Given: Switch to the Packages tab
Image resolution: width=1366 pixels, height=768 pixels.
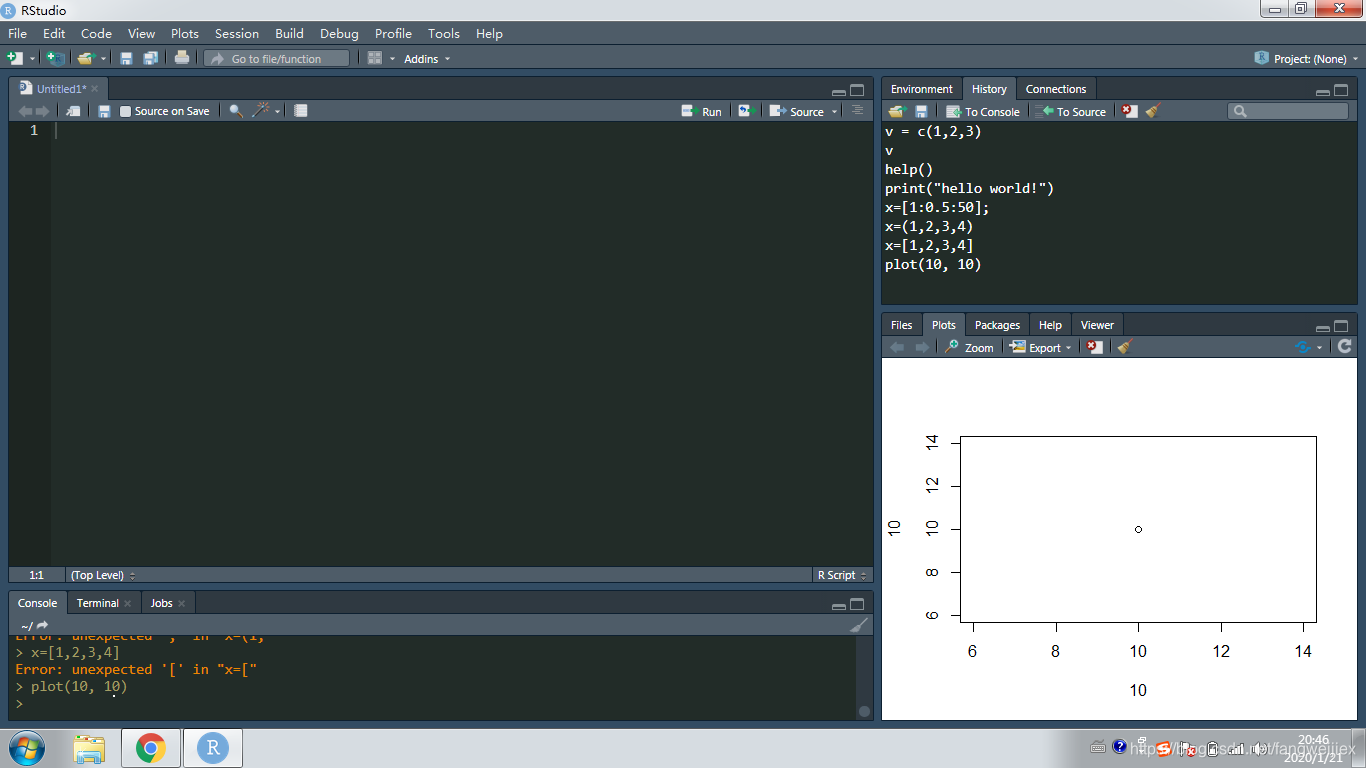Looking at the screenshot, I should 998,325.
